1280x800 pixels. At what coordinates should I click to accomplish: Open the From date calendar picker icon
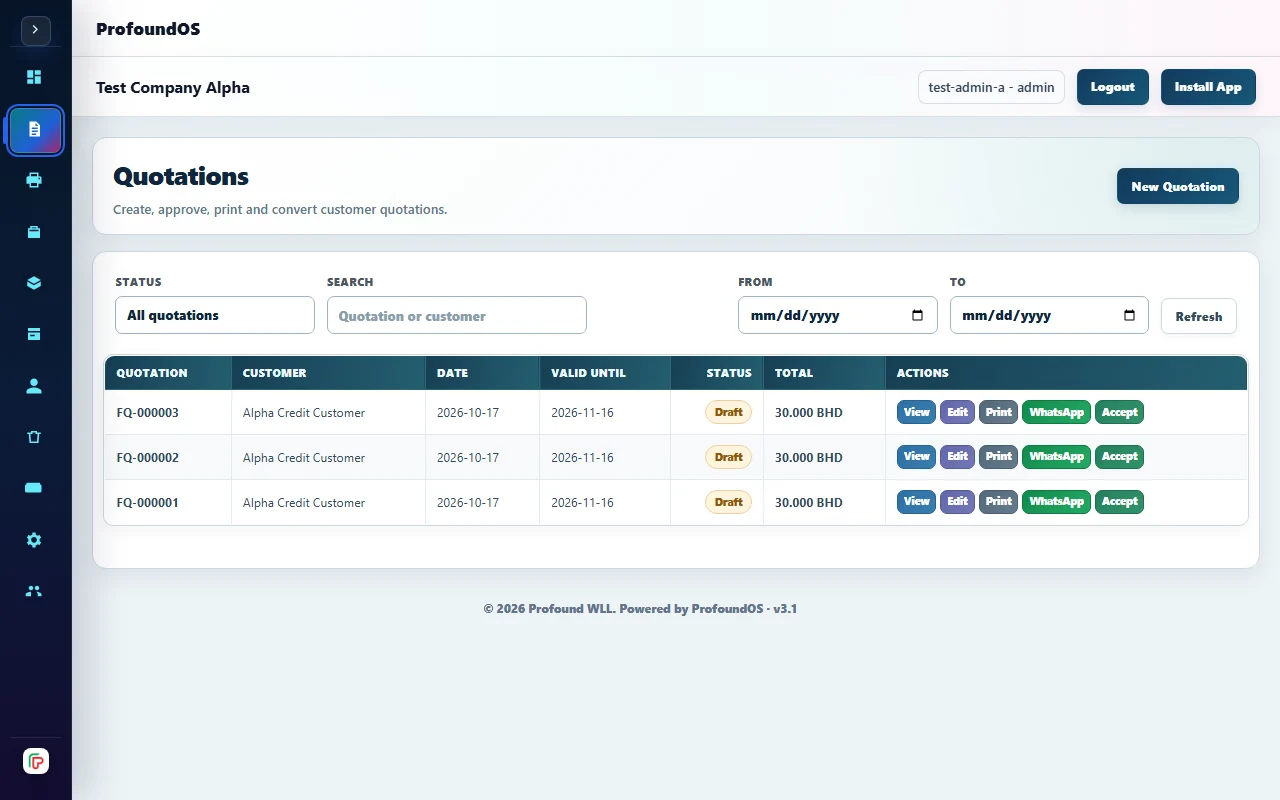pos(918,315)
